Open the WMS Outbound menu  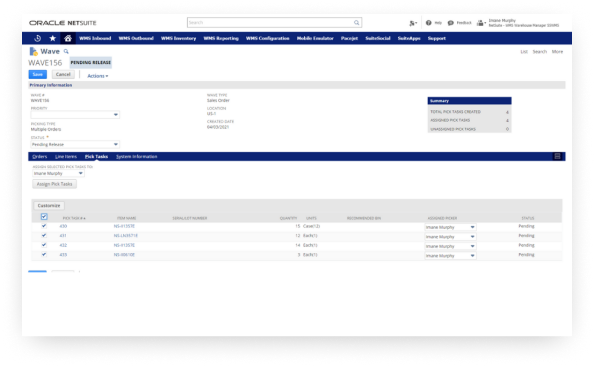(x=136, y=38)
